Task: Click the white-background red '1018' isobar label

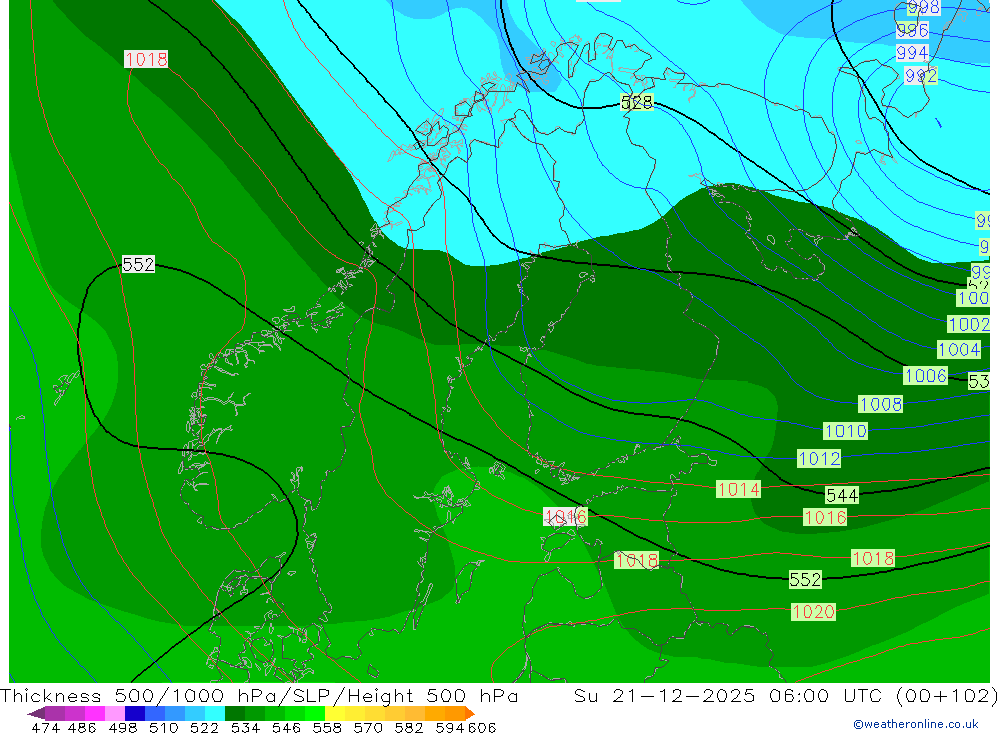Action: click(146, 59)
